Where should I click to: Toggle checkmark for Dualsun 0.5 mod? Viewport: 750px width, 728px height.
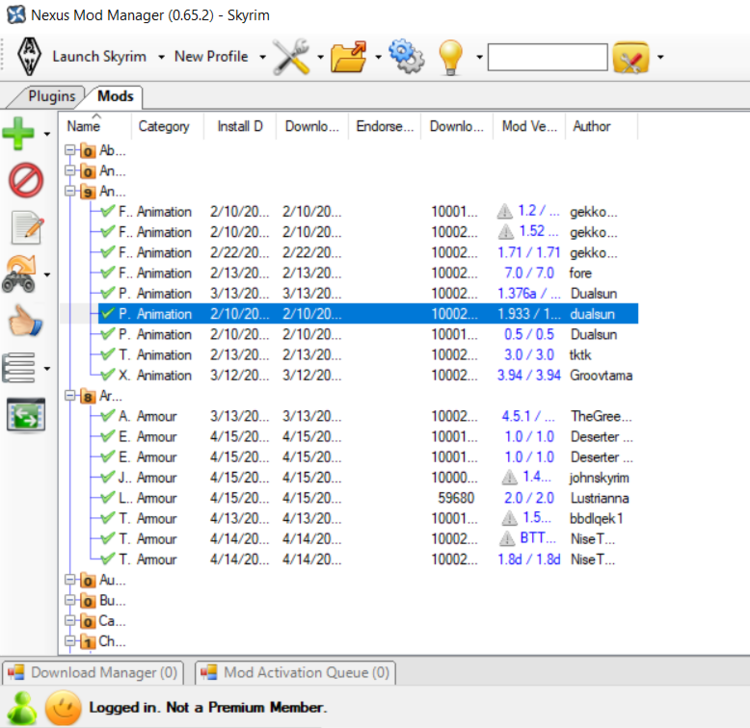click(x=108, y=333)
